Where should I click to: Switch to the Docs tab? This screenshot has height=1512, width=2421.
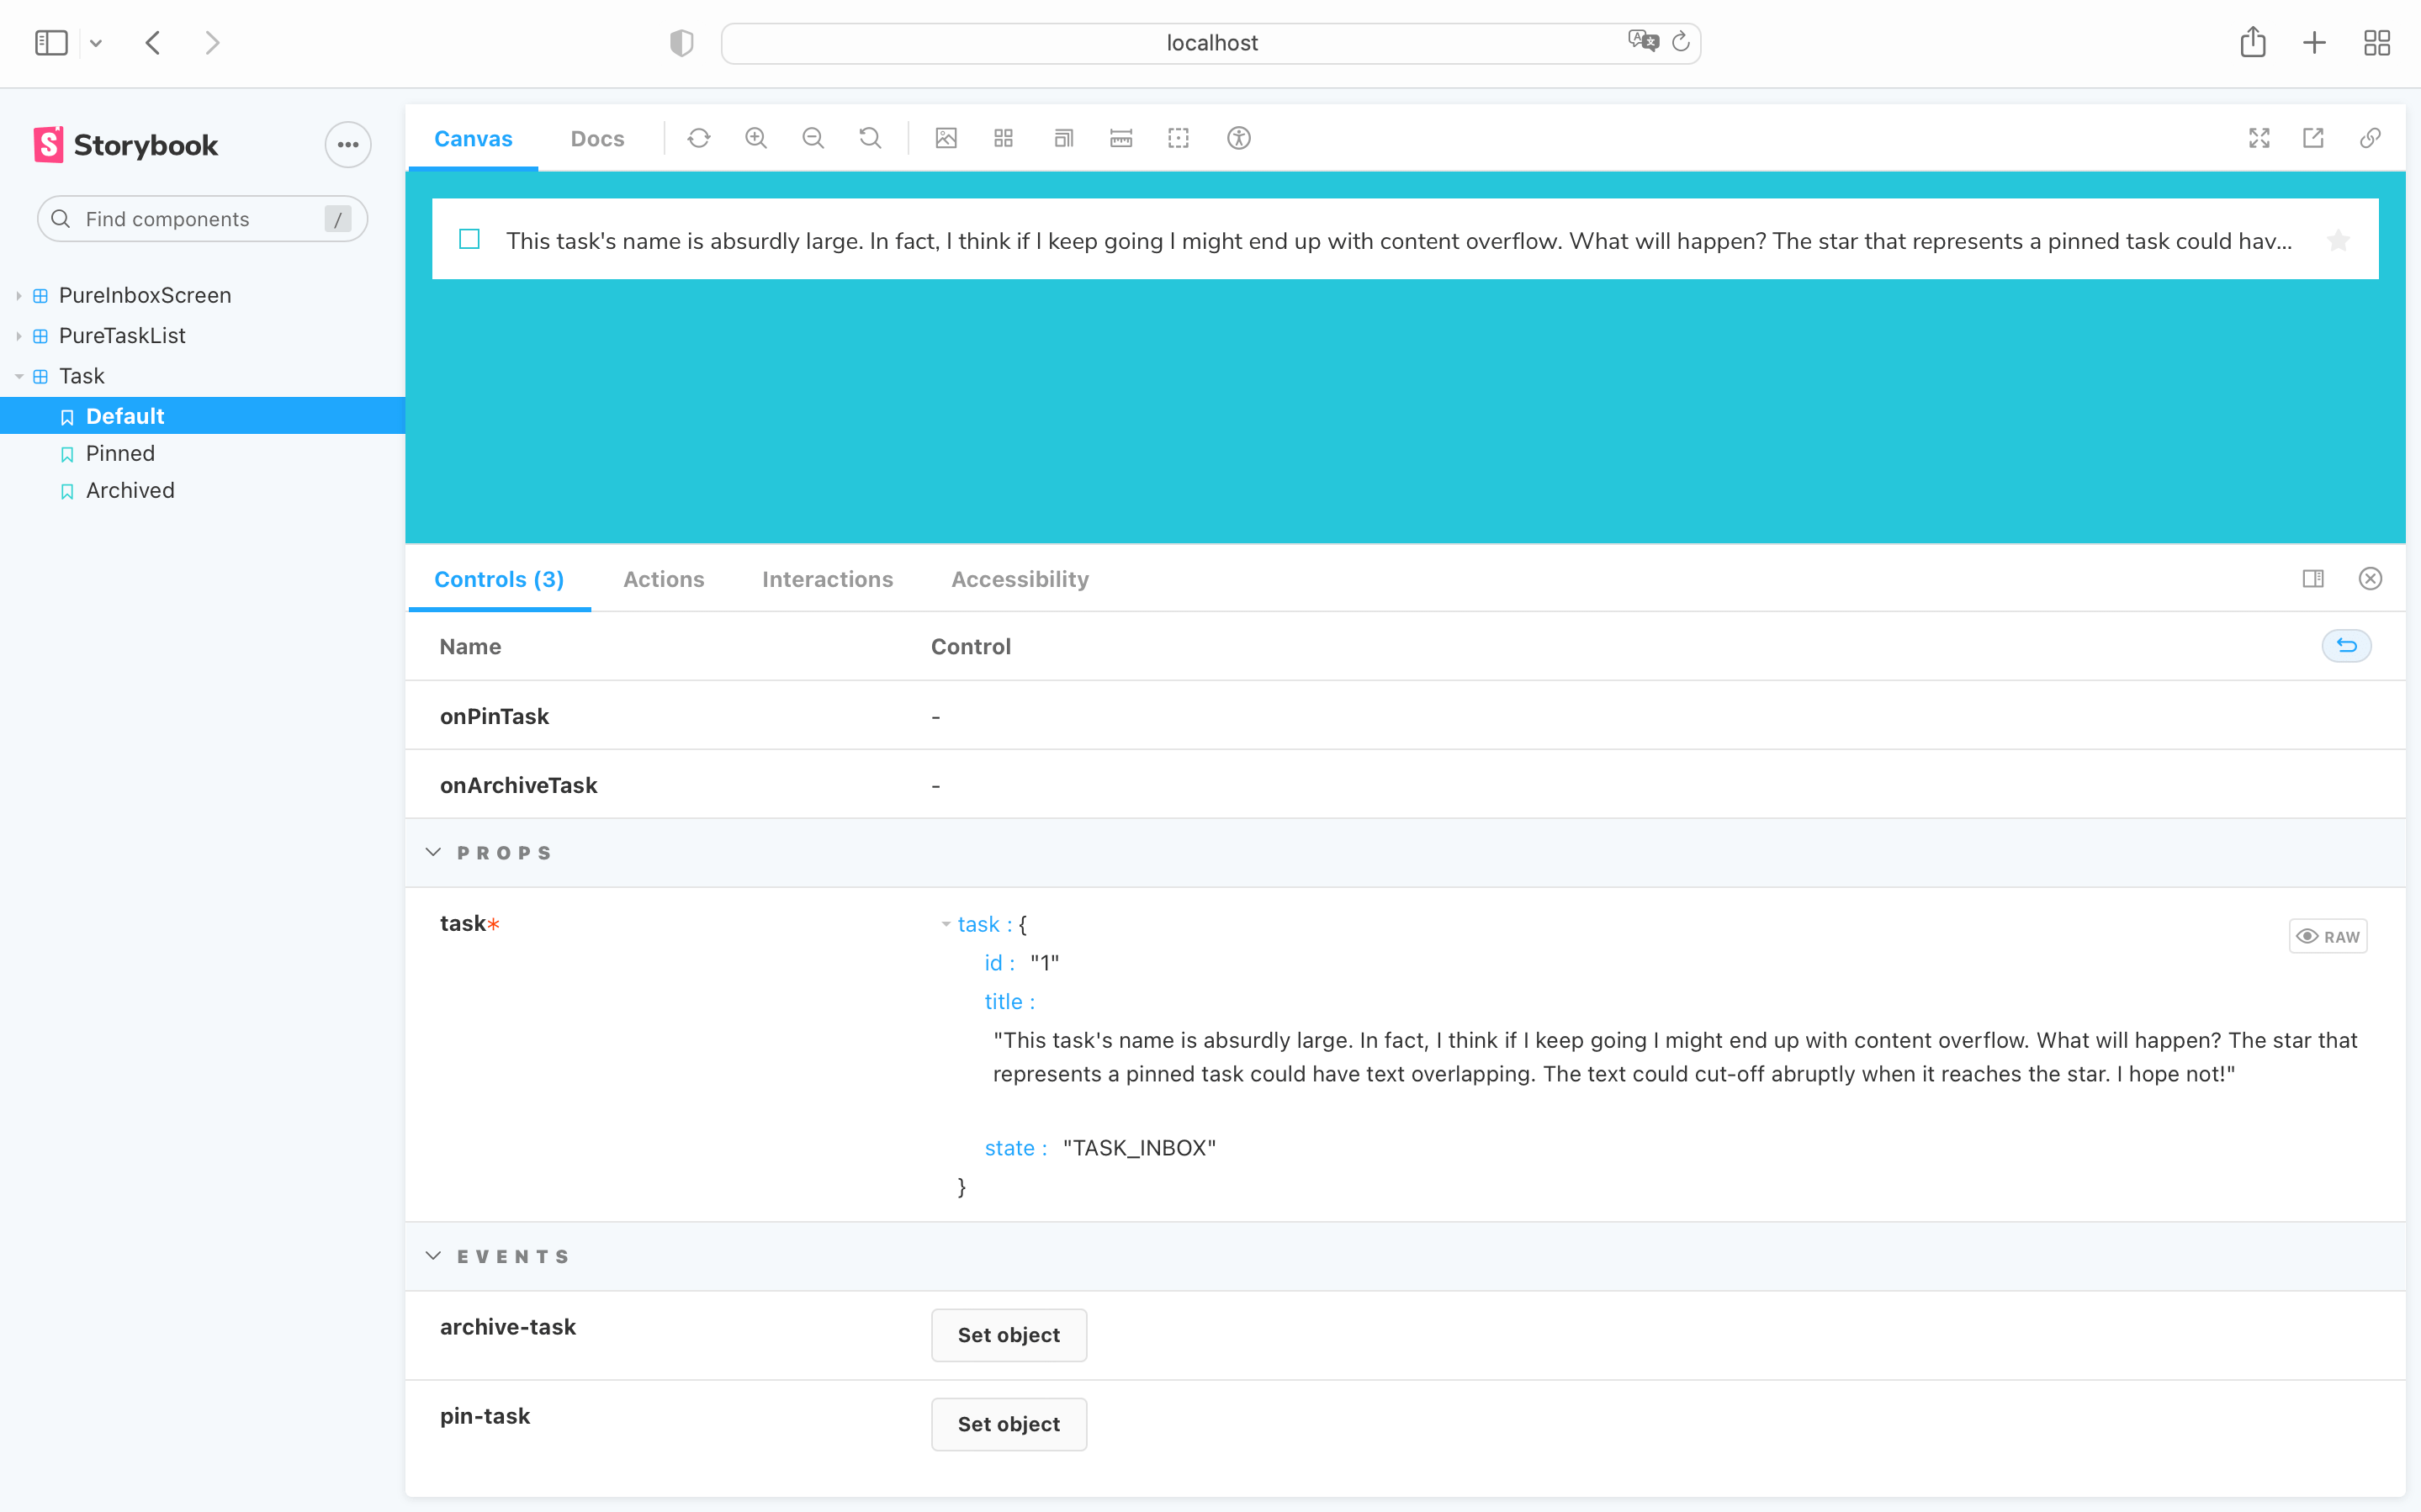[597, 139]
